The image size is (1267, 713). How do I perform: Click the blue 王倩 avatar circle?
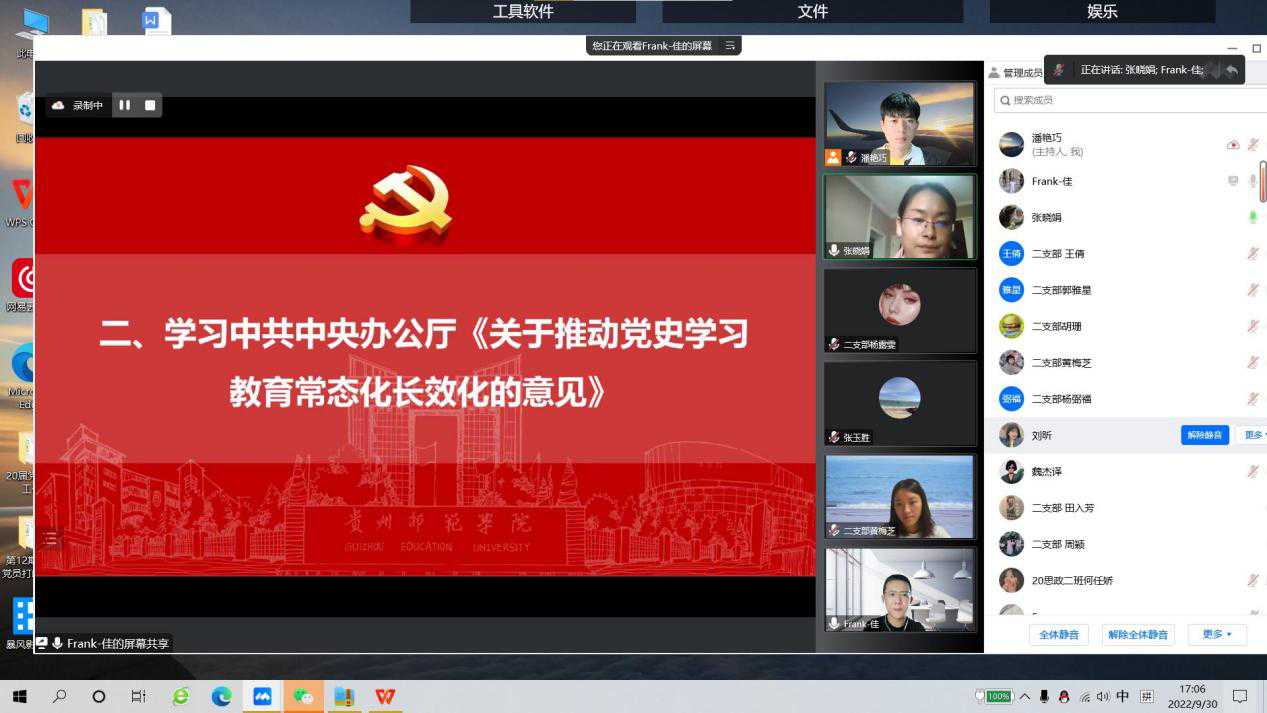pyautogui.click(x=1011, y=254)
